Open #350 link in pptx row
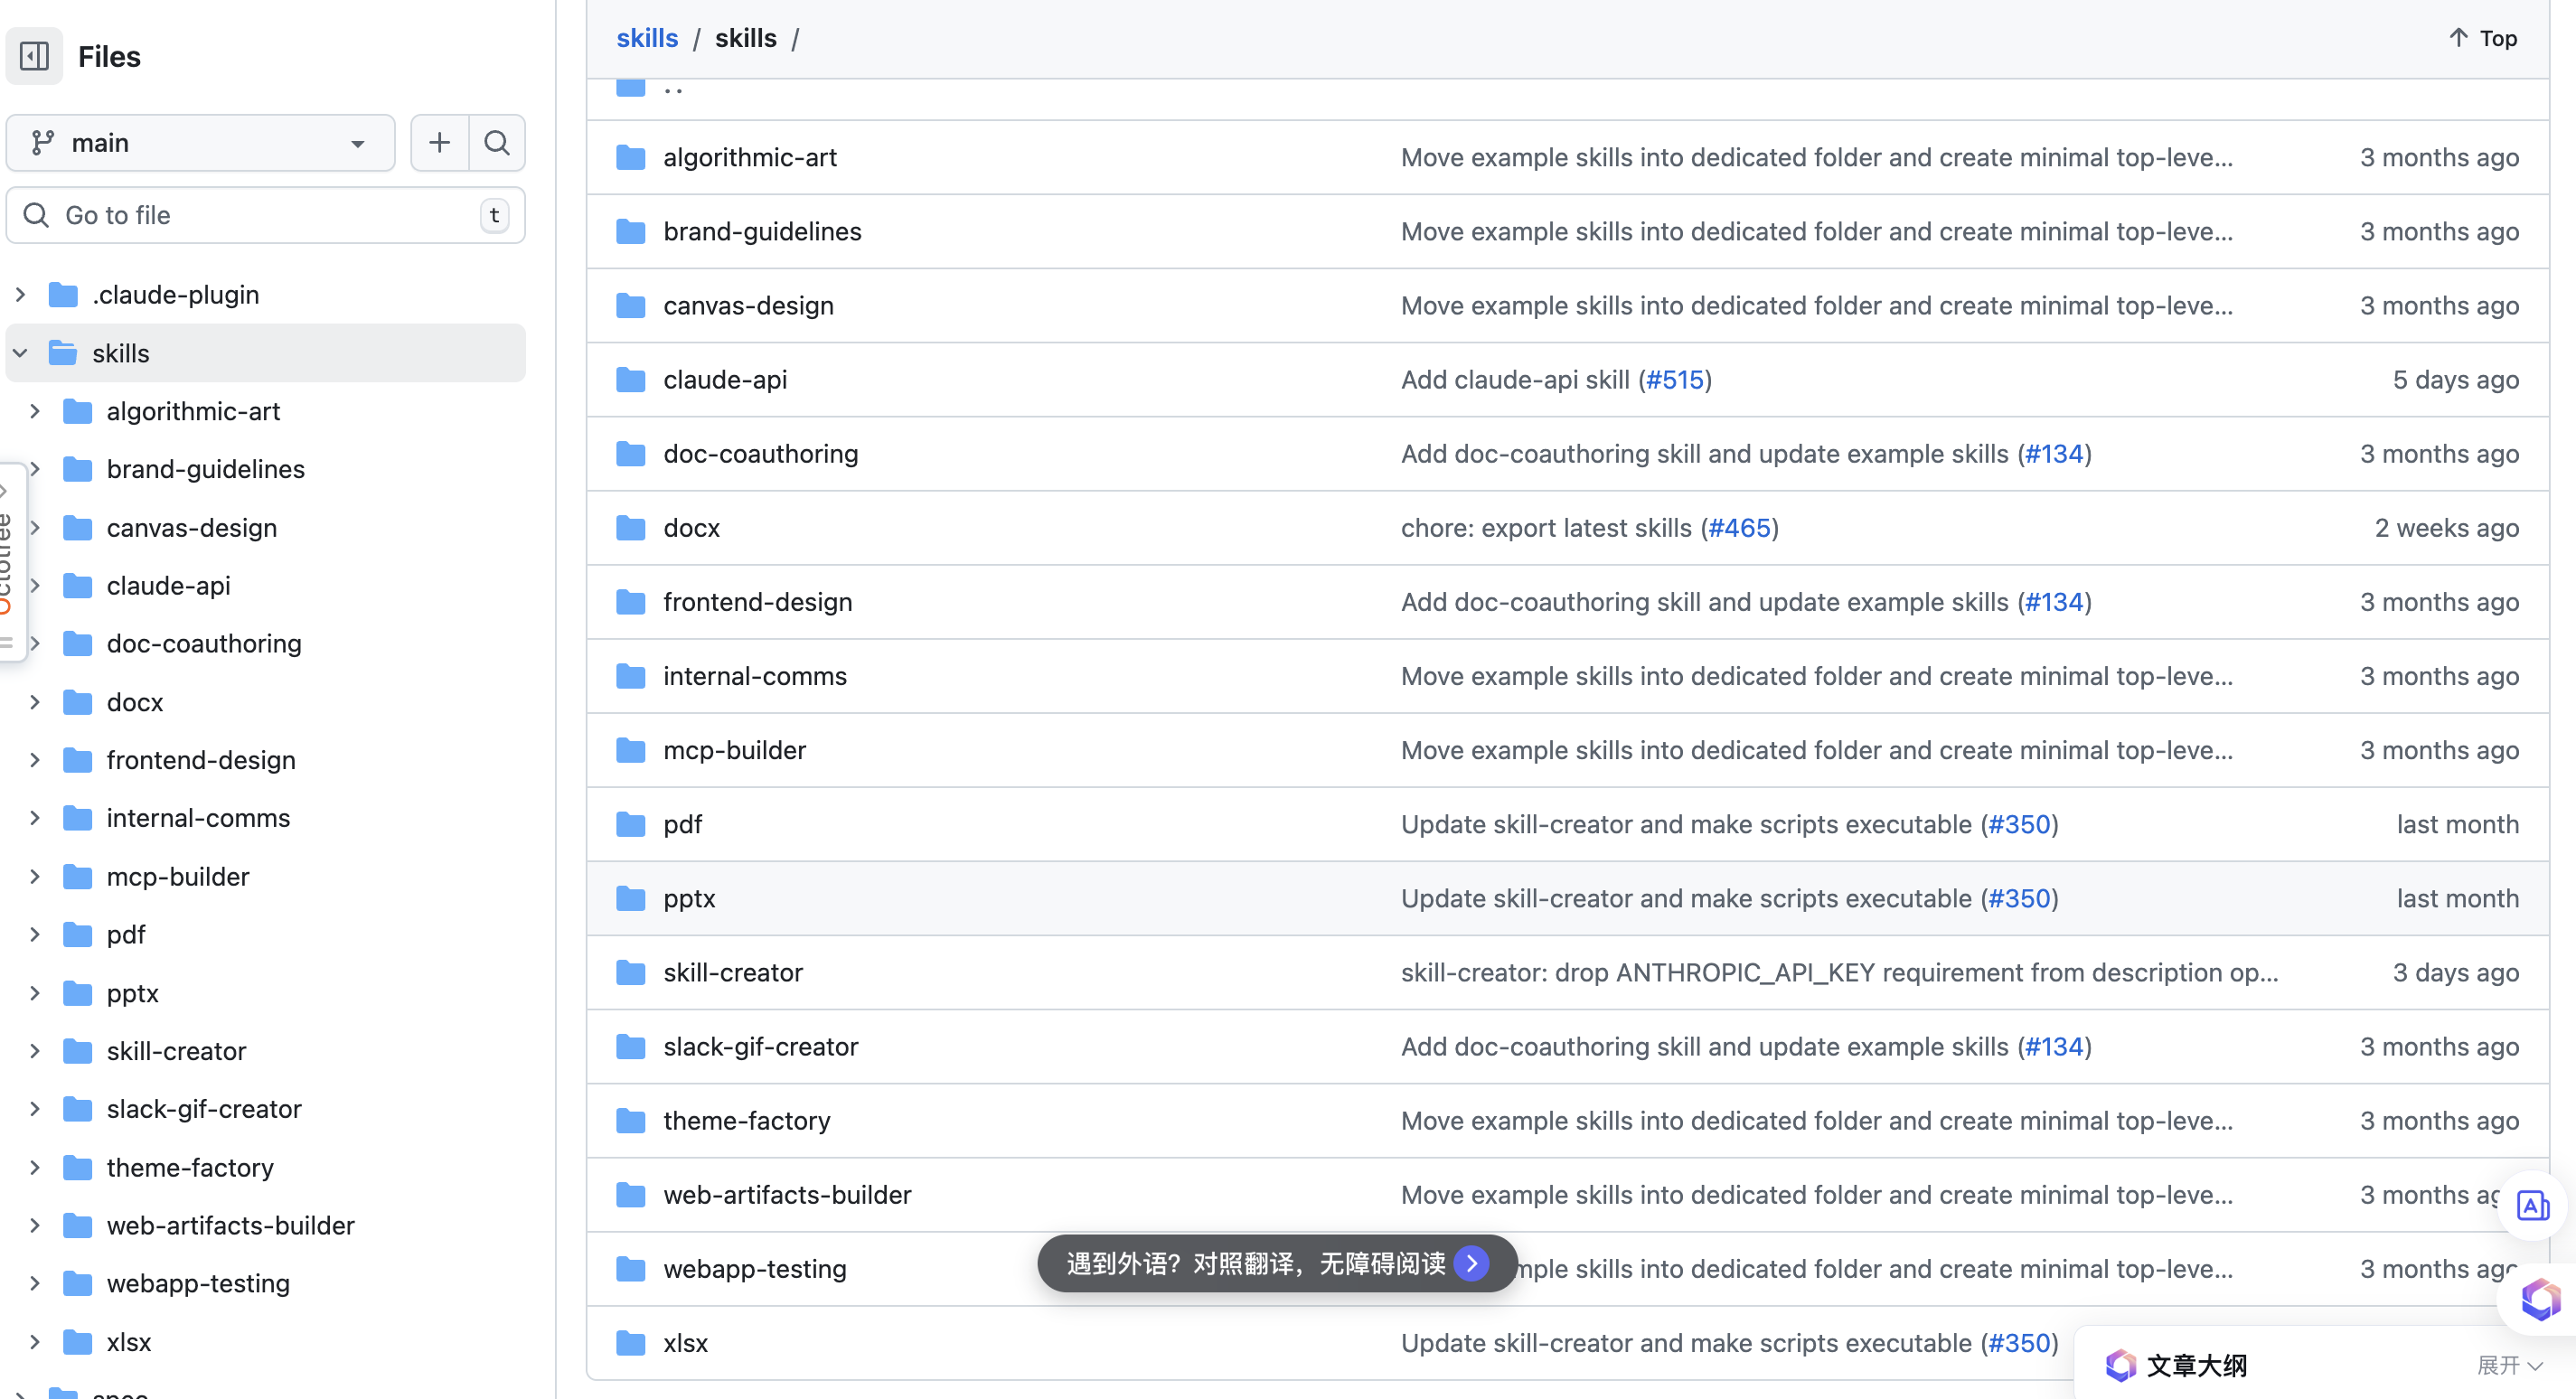Viewport: 2576px width, 1399px height. (x=2019, y=898)
